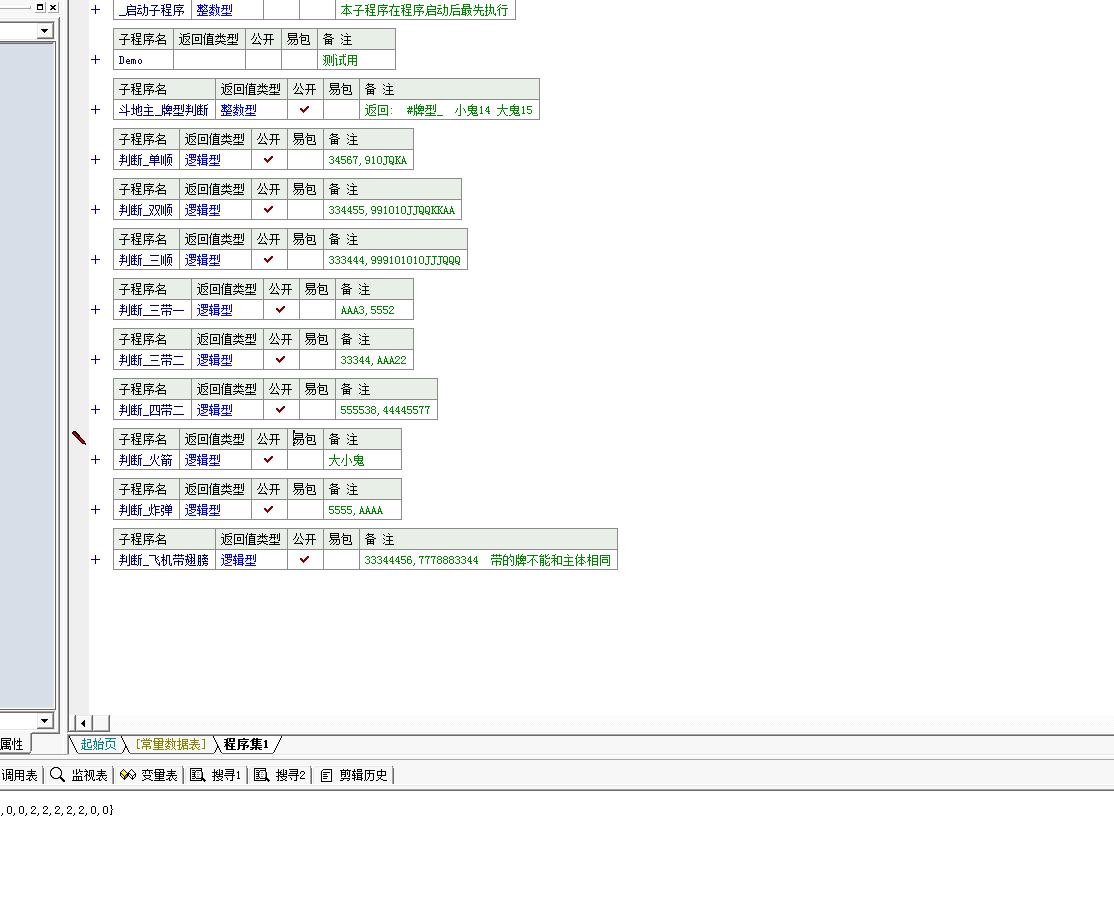Expand the Demo subroutine with its plus sign
Viewport: 1114px width, 915px height.
point(96,60)
